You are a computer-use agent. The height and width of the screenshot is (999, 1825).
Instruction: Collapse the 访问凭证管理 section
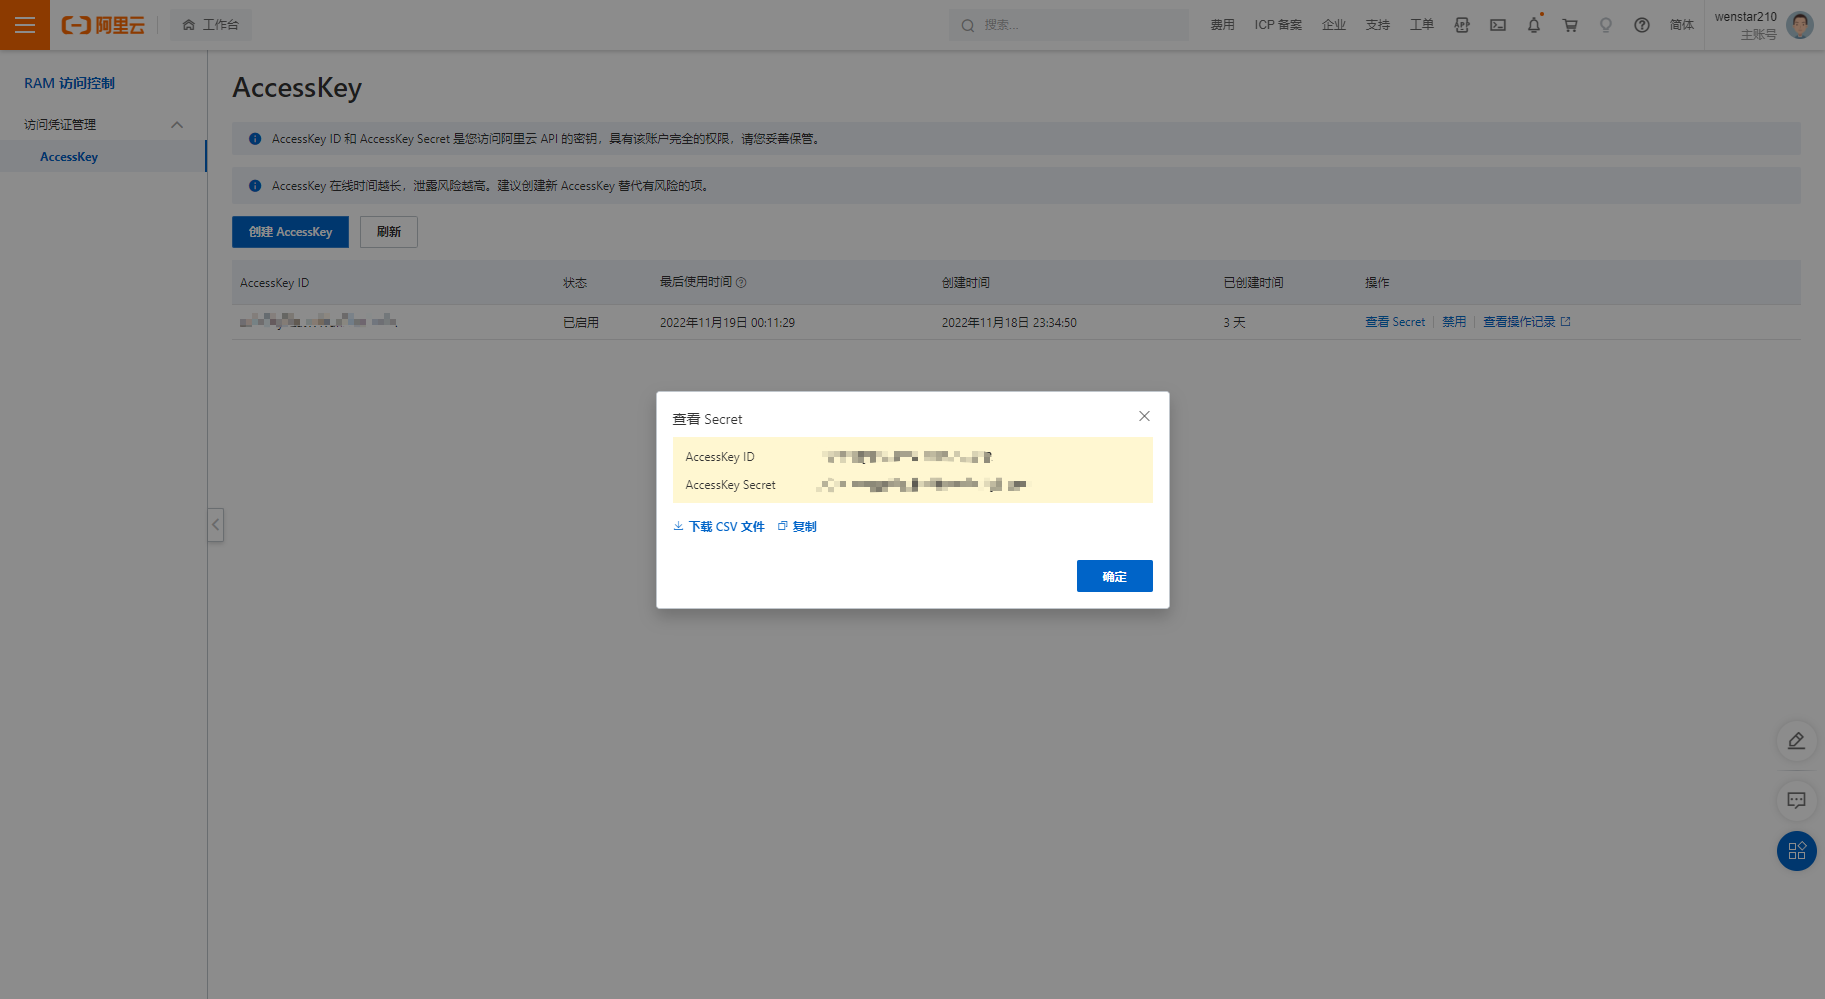point(177,125)
